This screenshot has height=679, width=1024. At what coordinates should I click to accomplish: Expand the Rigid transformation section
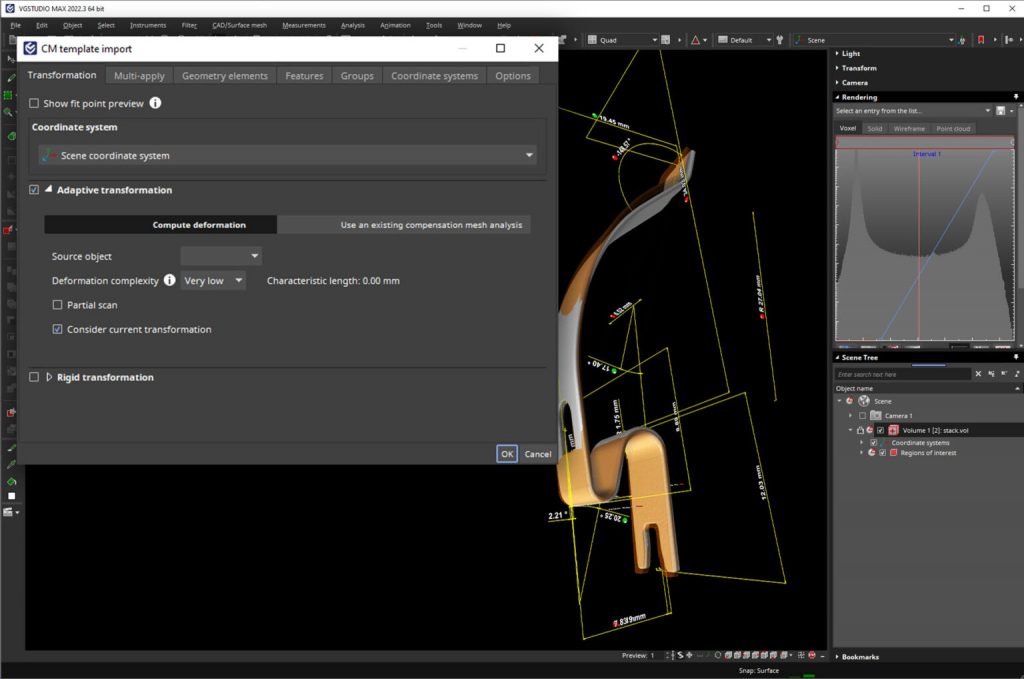(49, 377)
